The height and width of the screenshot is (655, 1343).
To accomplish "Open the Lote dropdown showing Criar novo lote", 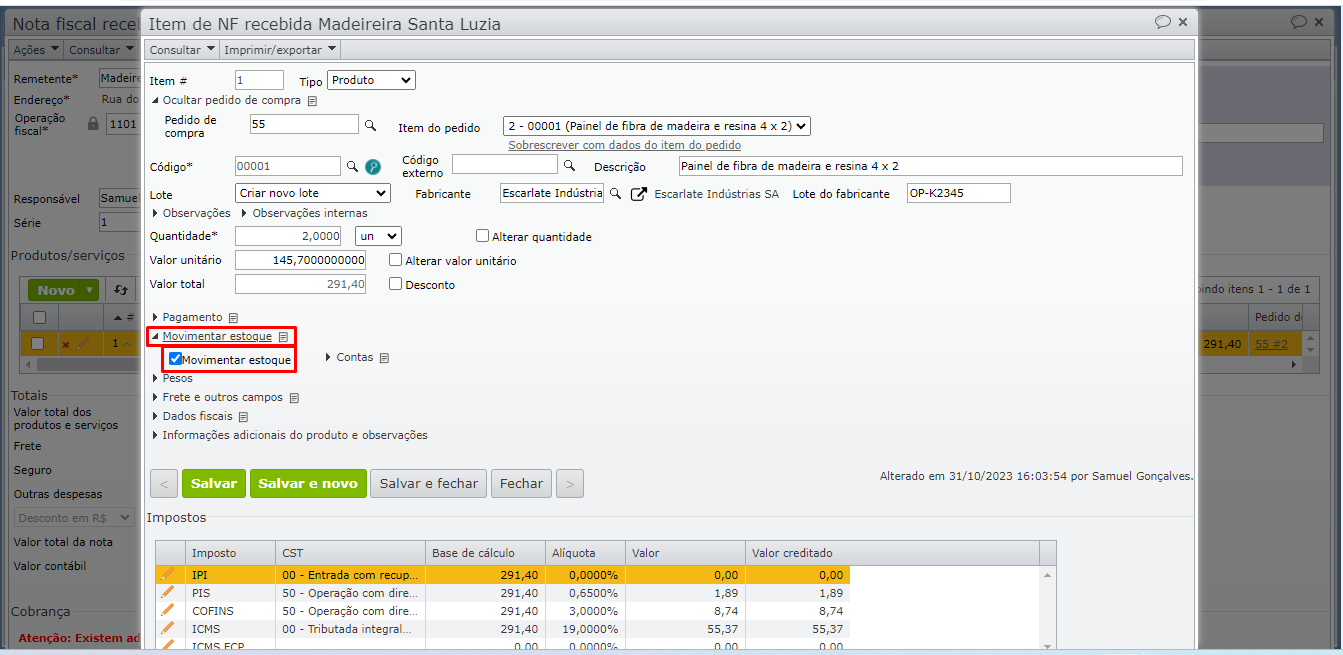I will 313,193.
